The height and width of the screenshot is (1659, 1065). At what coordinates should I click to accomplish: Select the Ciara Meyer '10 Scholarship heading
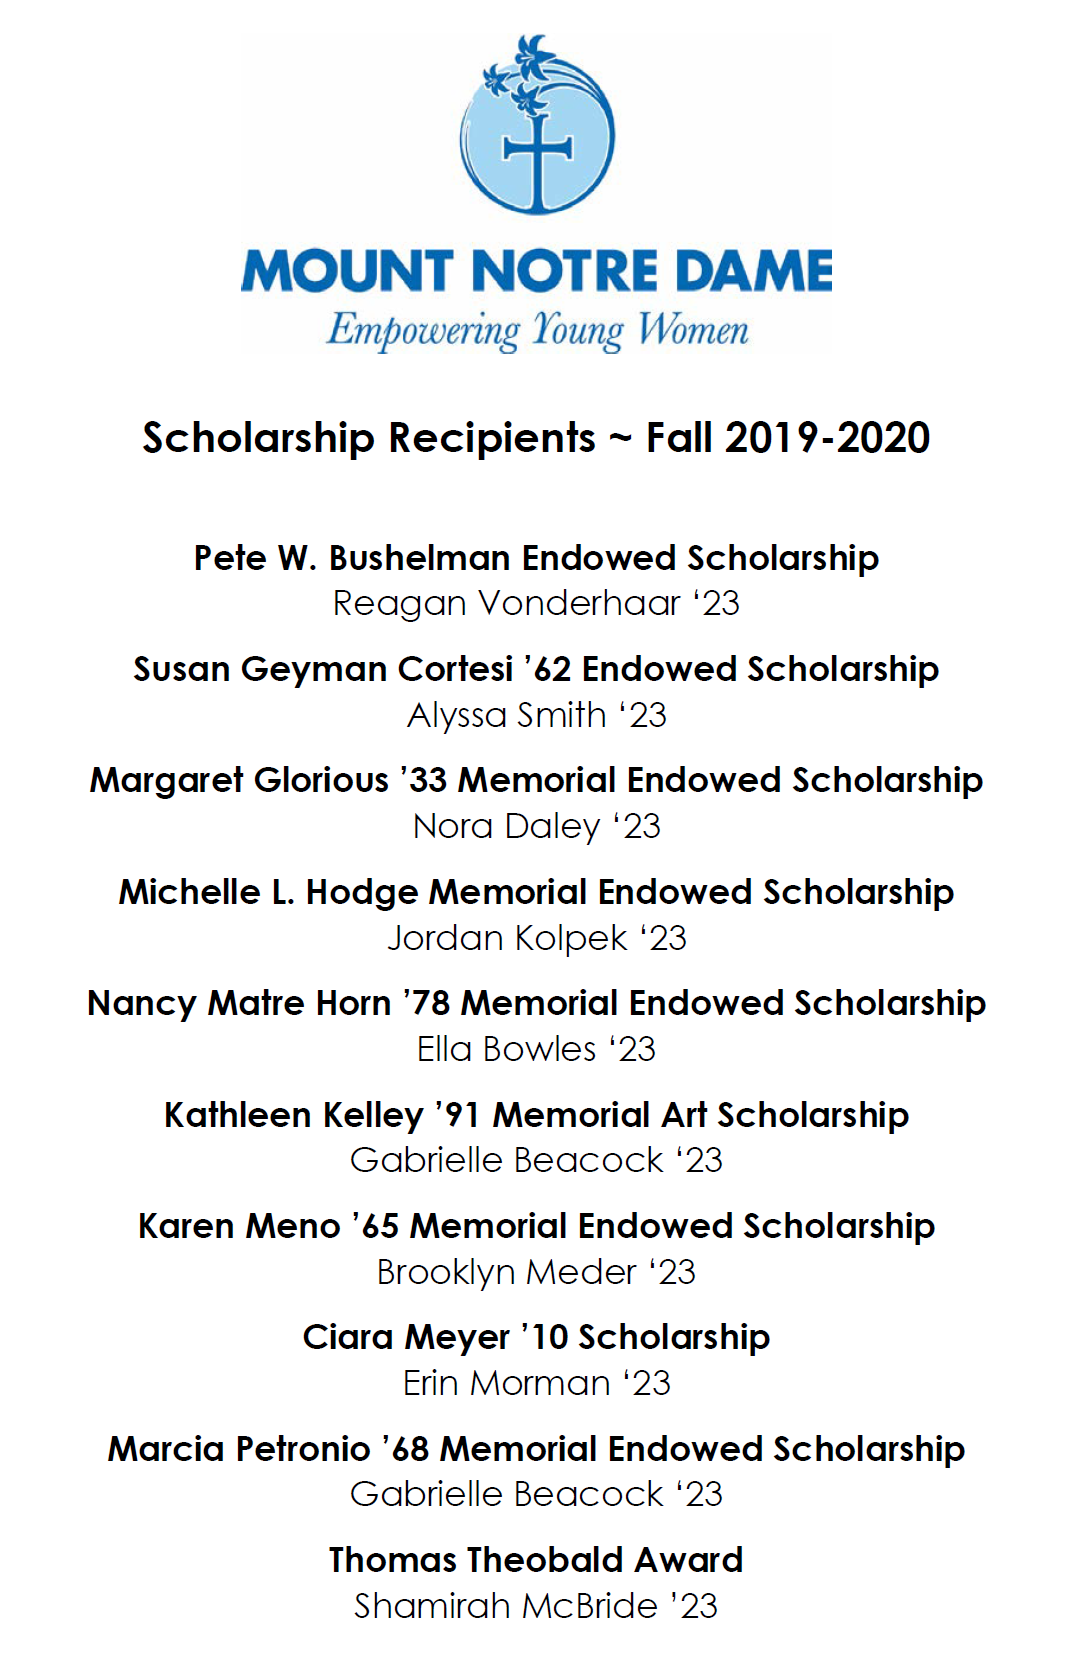(x=536, y=1338)
